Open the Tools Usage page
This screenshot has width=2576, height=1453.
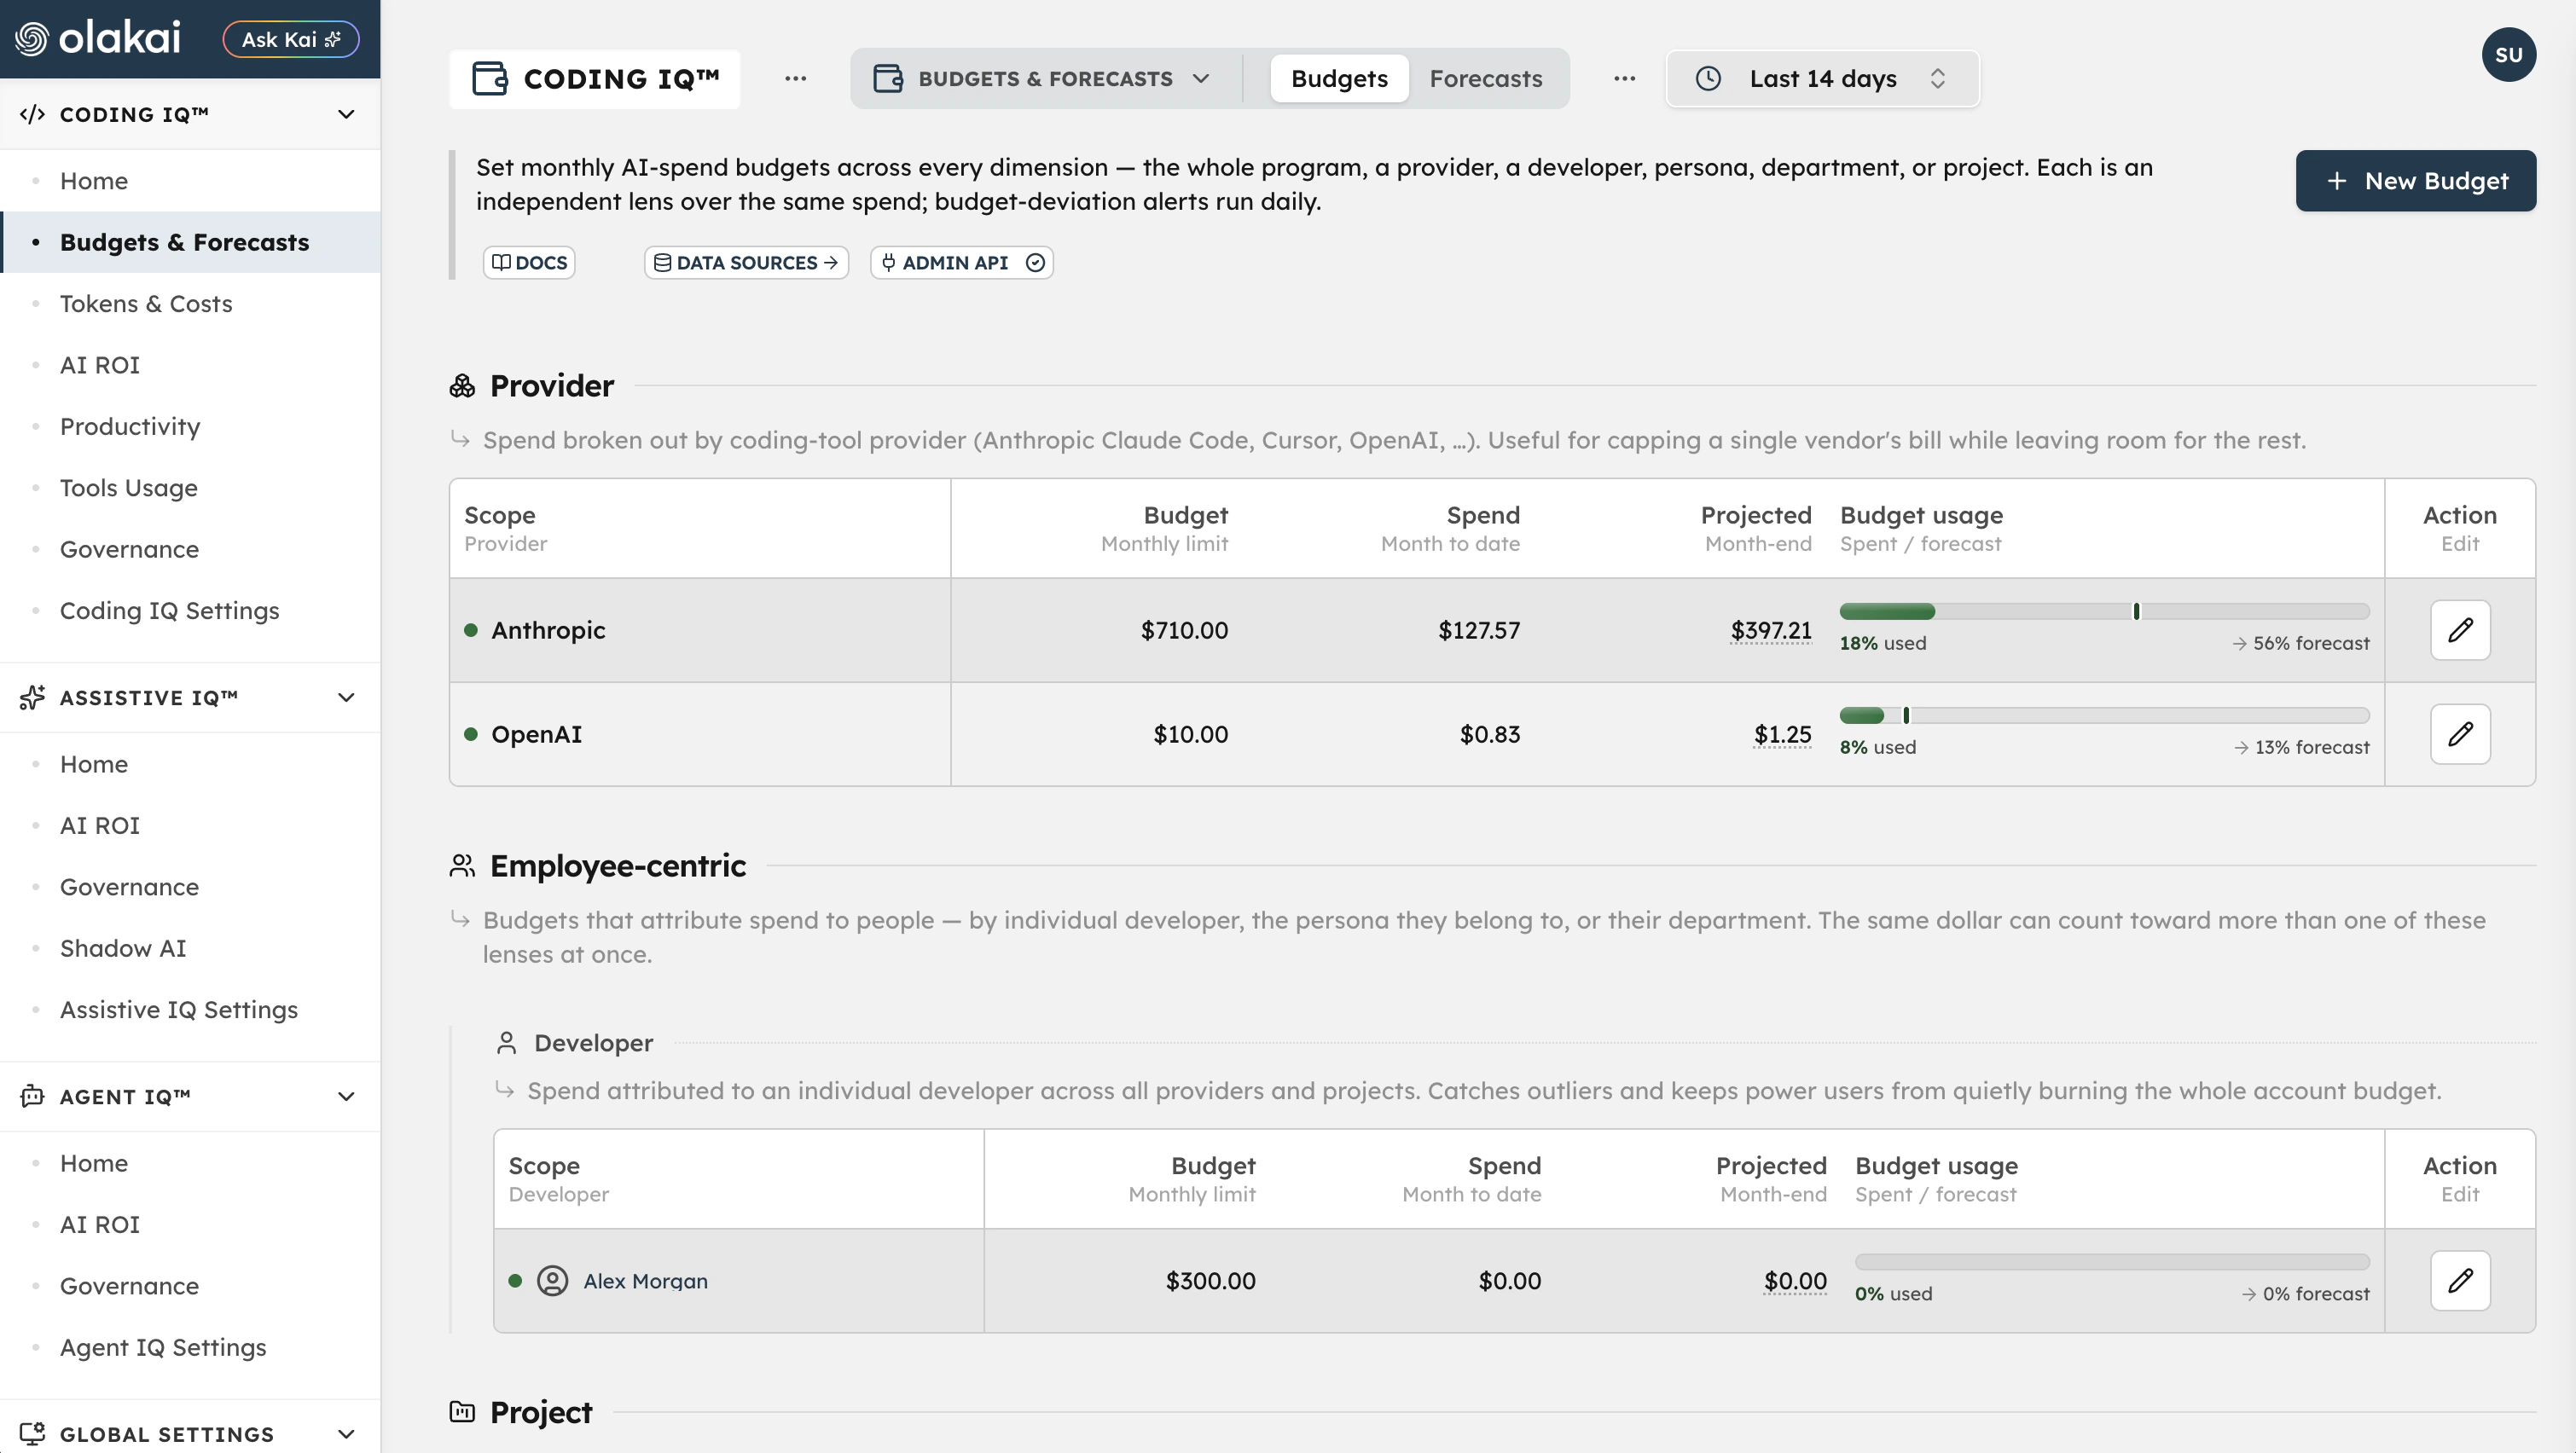point(129,488)
